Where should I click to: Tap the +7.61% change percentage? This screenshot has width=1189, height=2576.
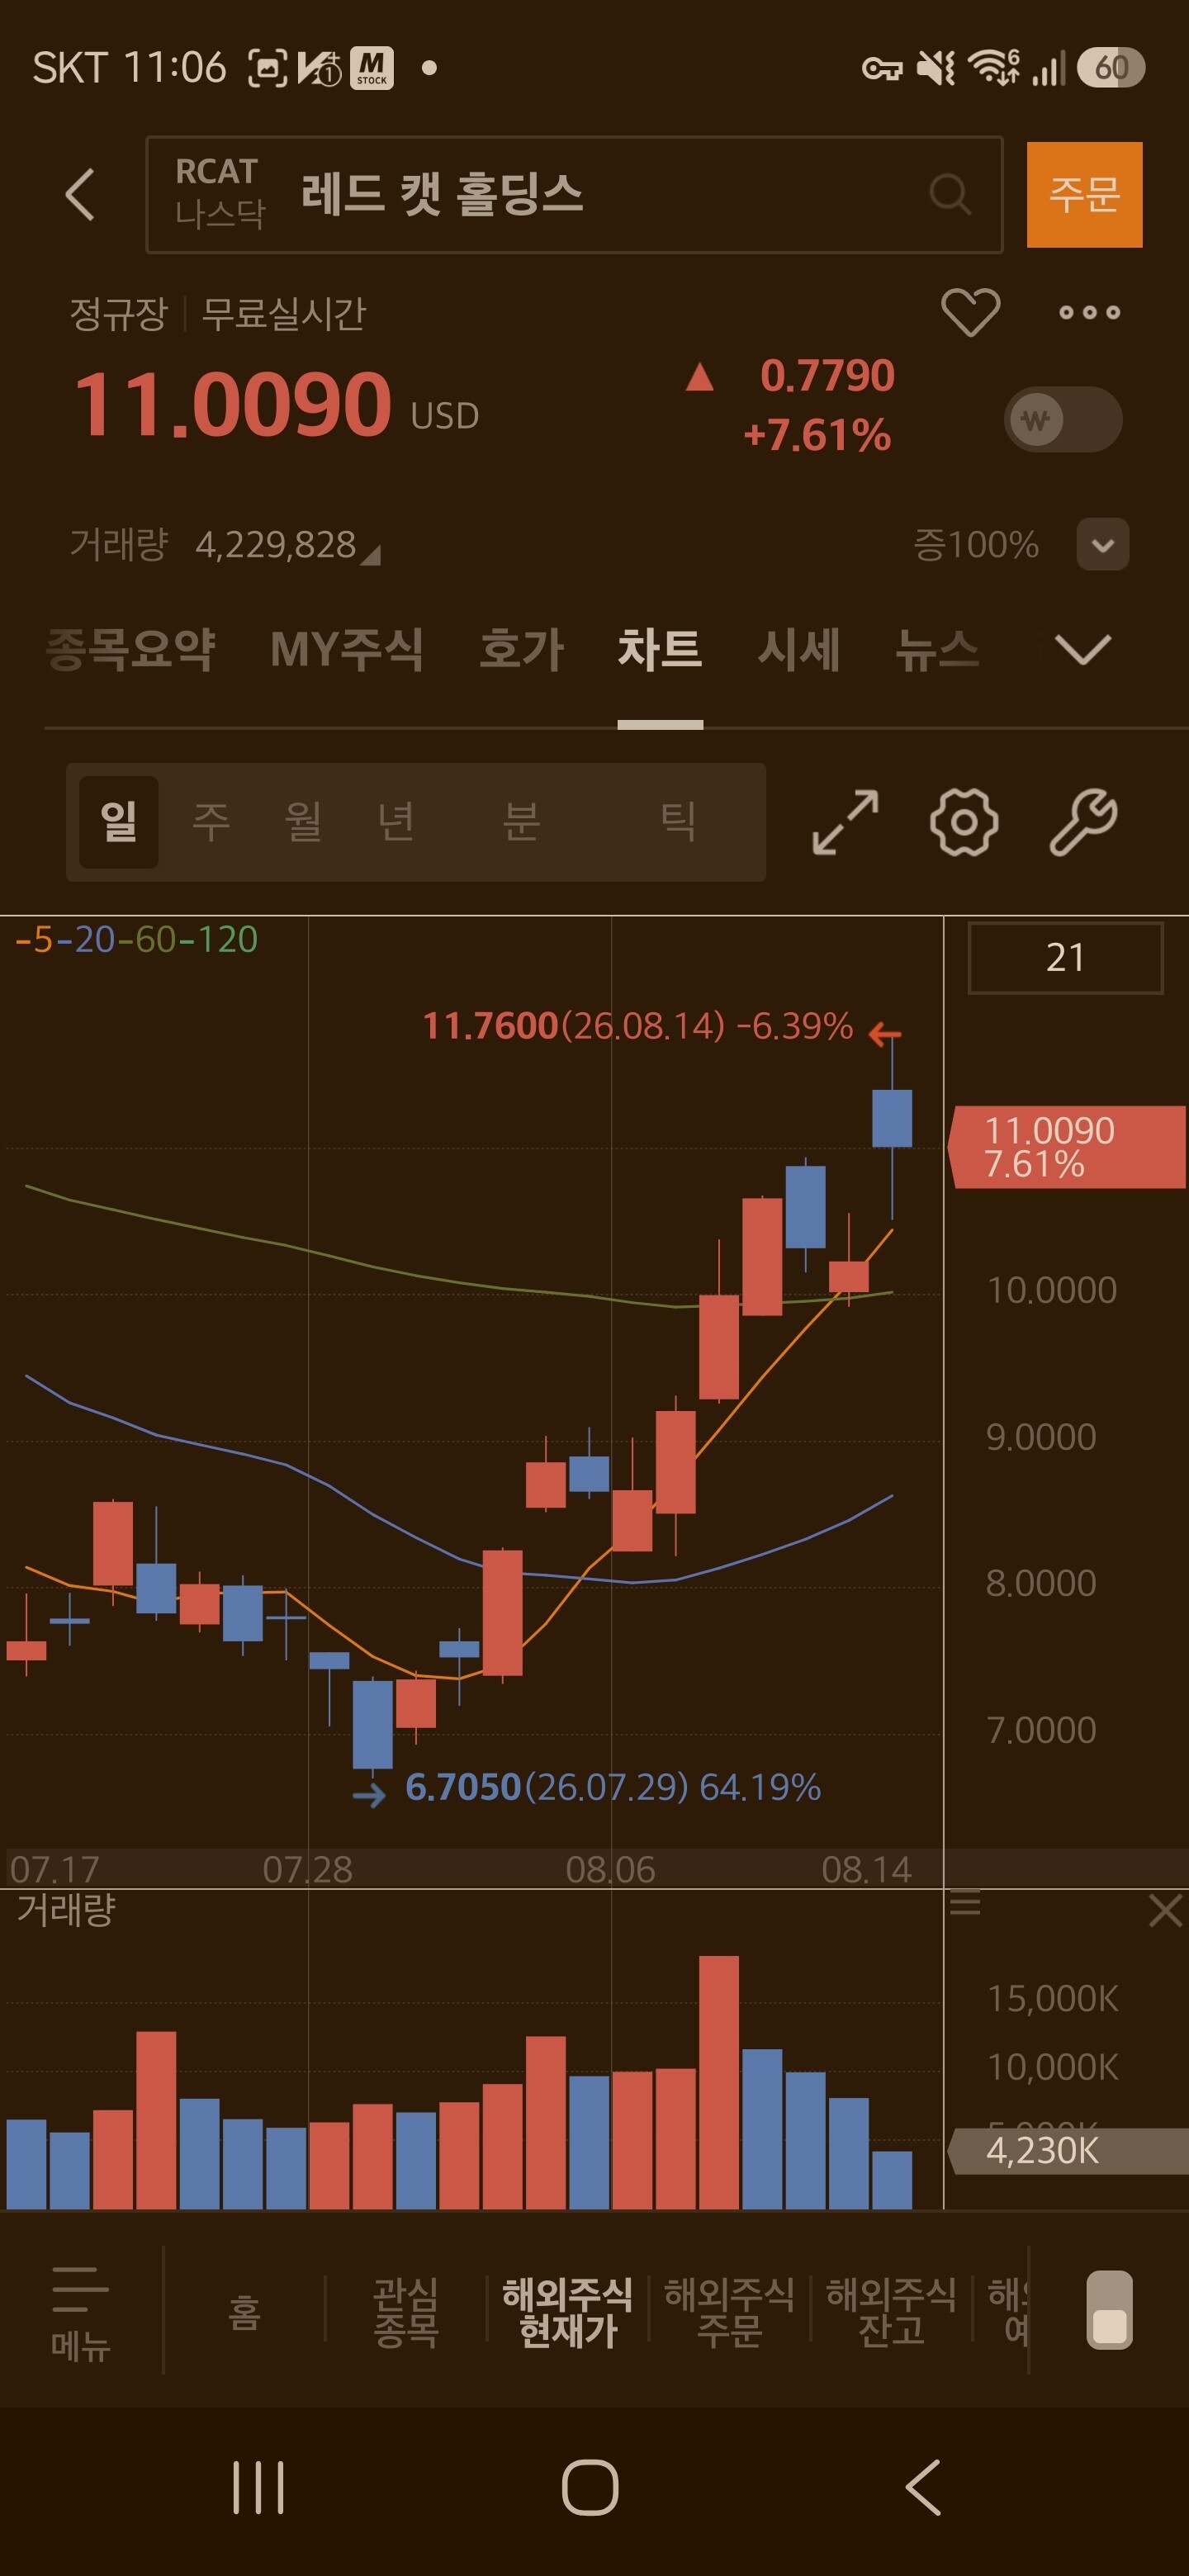[817, 435]
